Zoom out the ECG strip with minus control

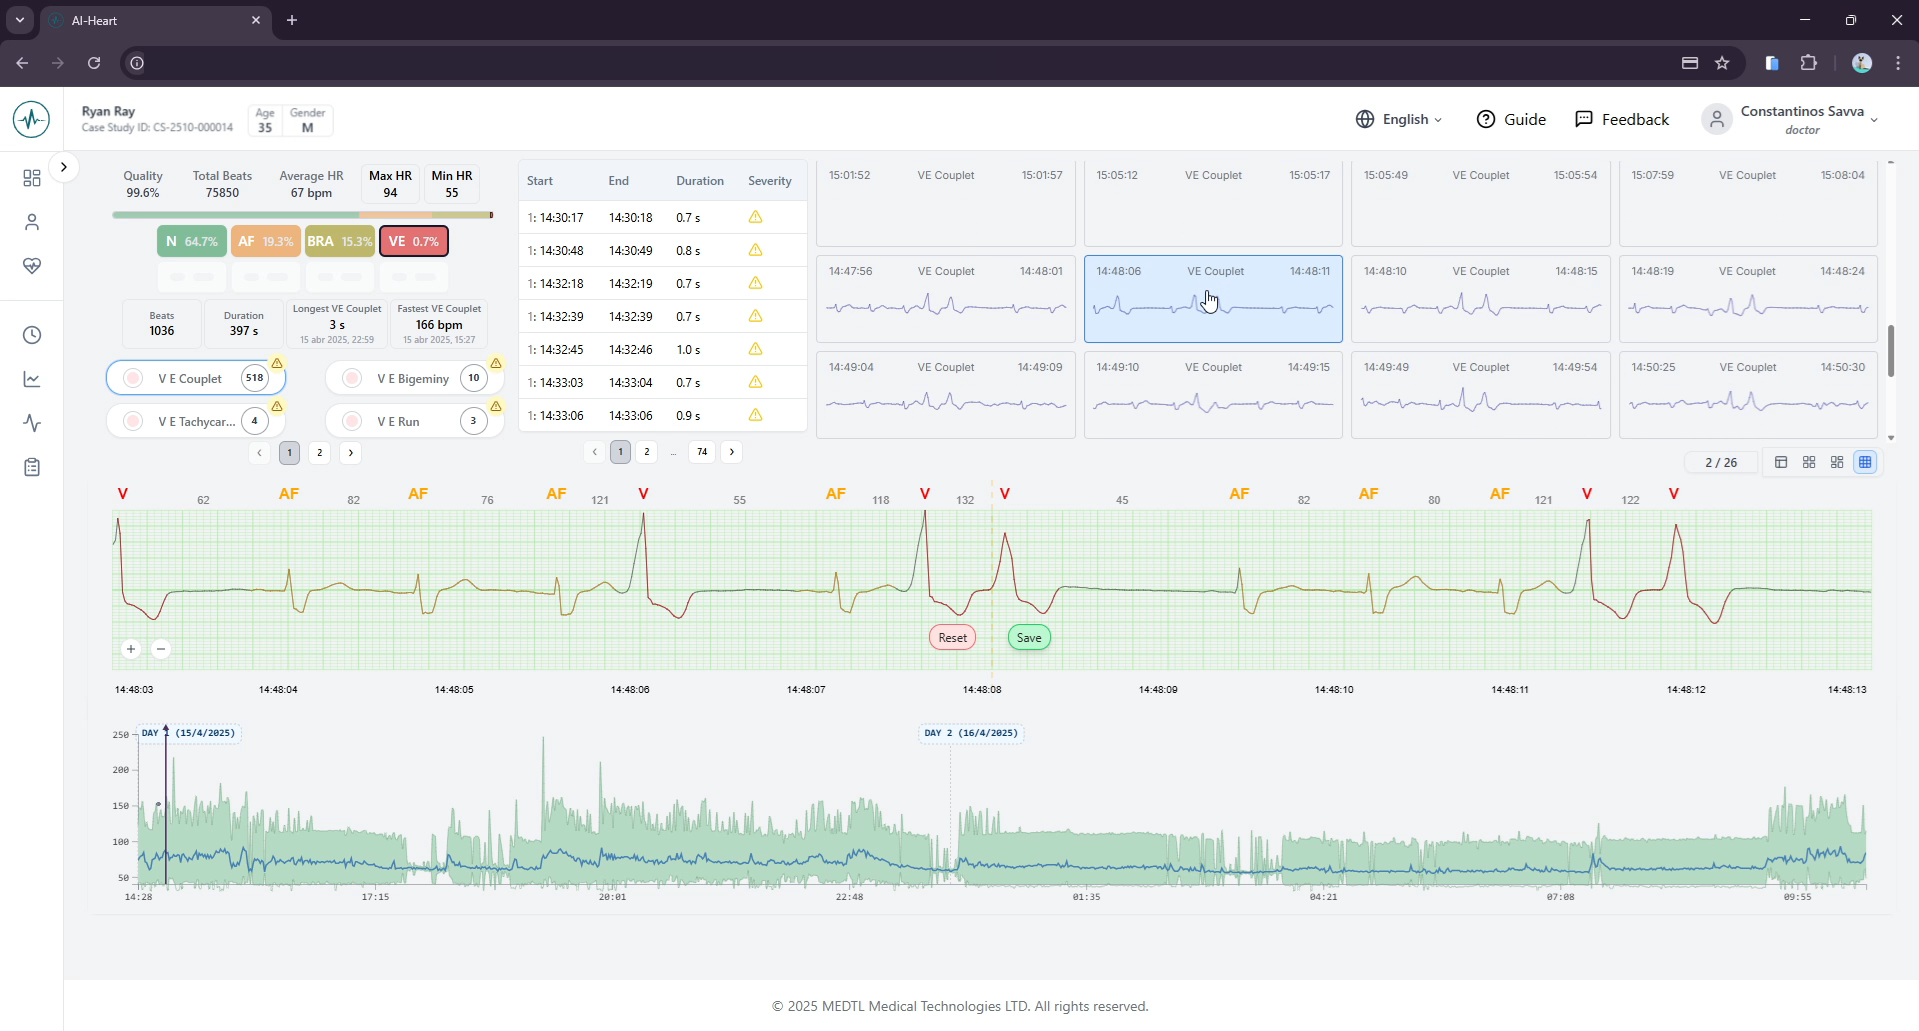(x=160, y=649)
